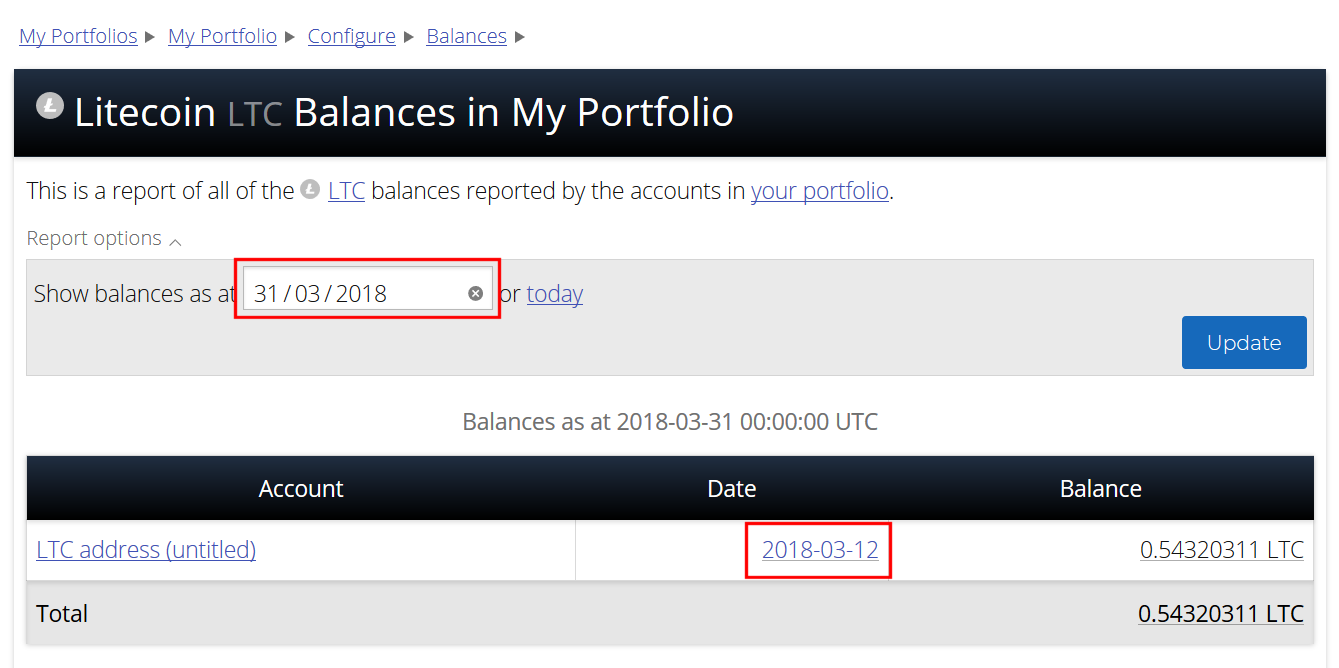
Task: Go to the singular "My Portfolio" breadcrumb link
Action: point(222,37)
